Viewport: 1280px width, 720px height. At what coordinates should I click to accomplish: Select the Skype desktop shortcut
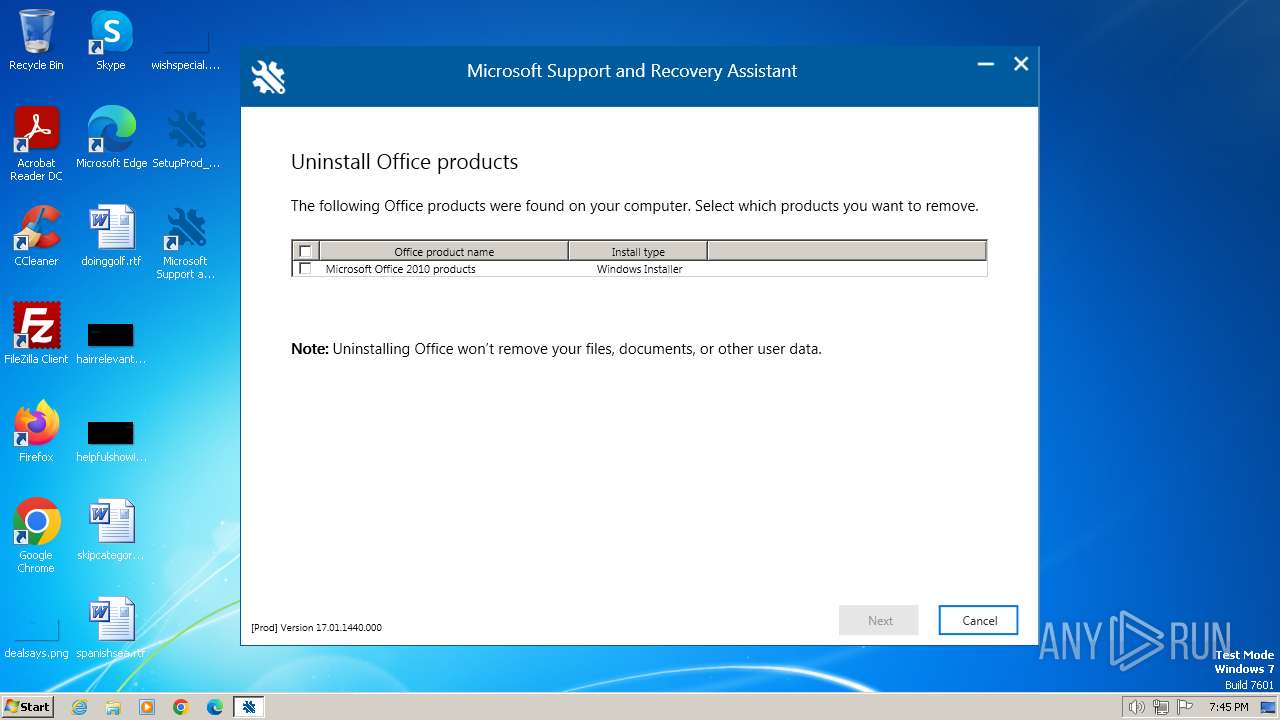click(x=110, y=40)
